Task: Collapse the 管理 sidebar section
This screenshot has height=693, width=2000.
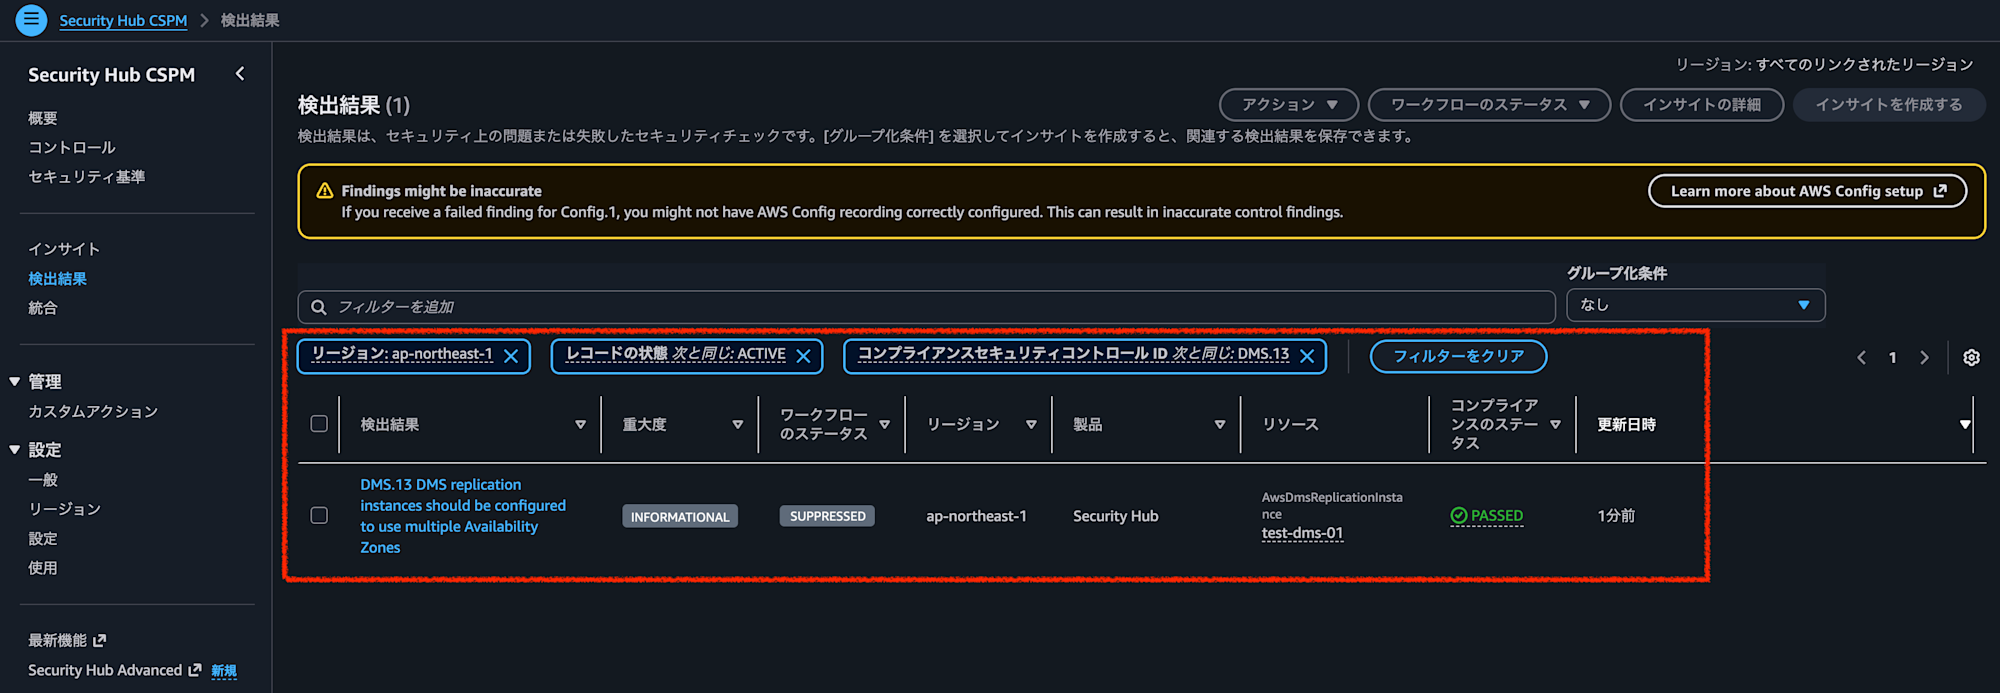Action: pos(15,381)
